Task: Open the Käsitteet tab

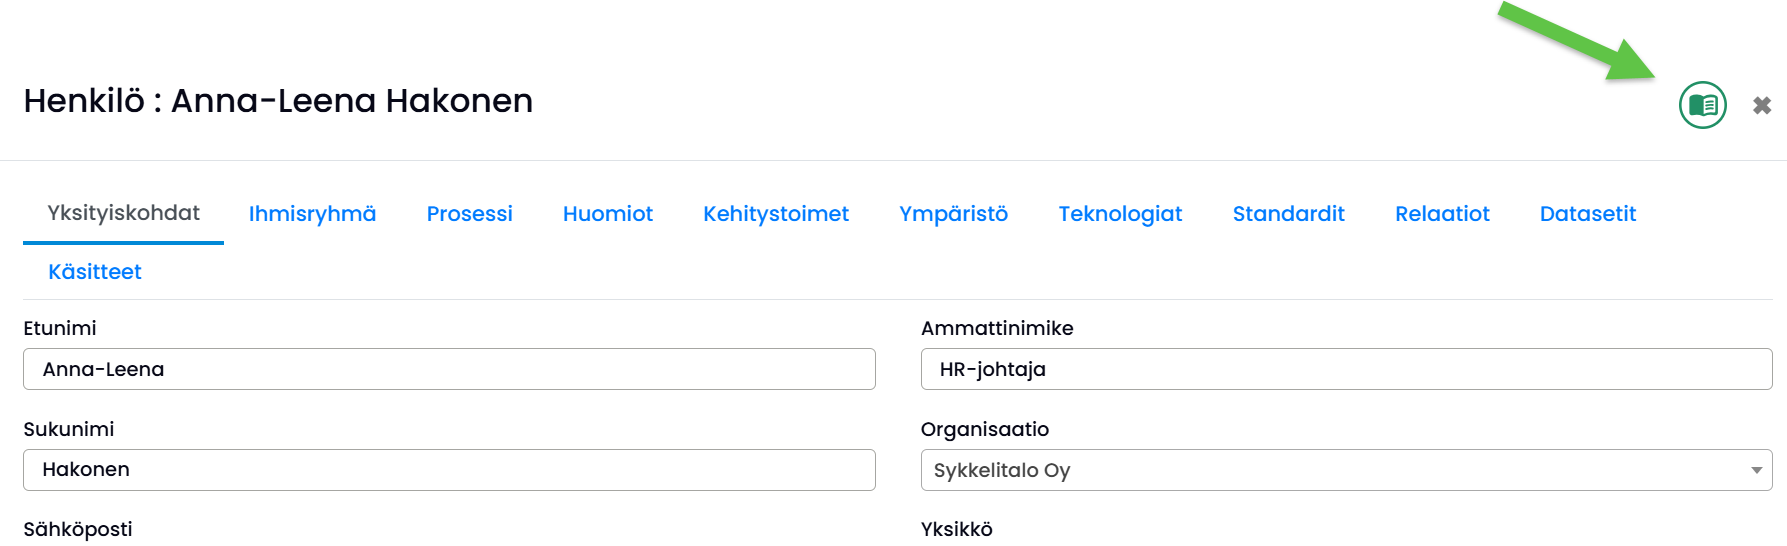Action: coord(95,272)
